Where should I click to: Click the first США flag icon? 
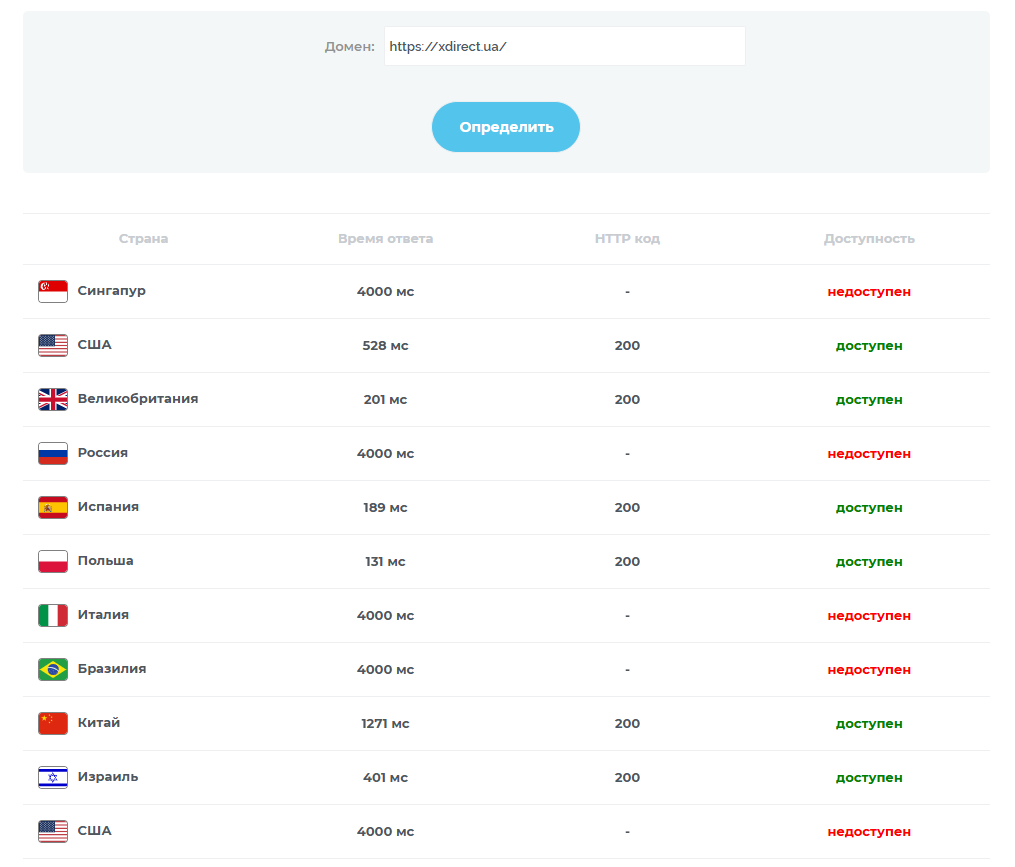pyautogui.click(x=53, y=345)
